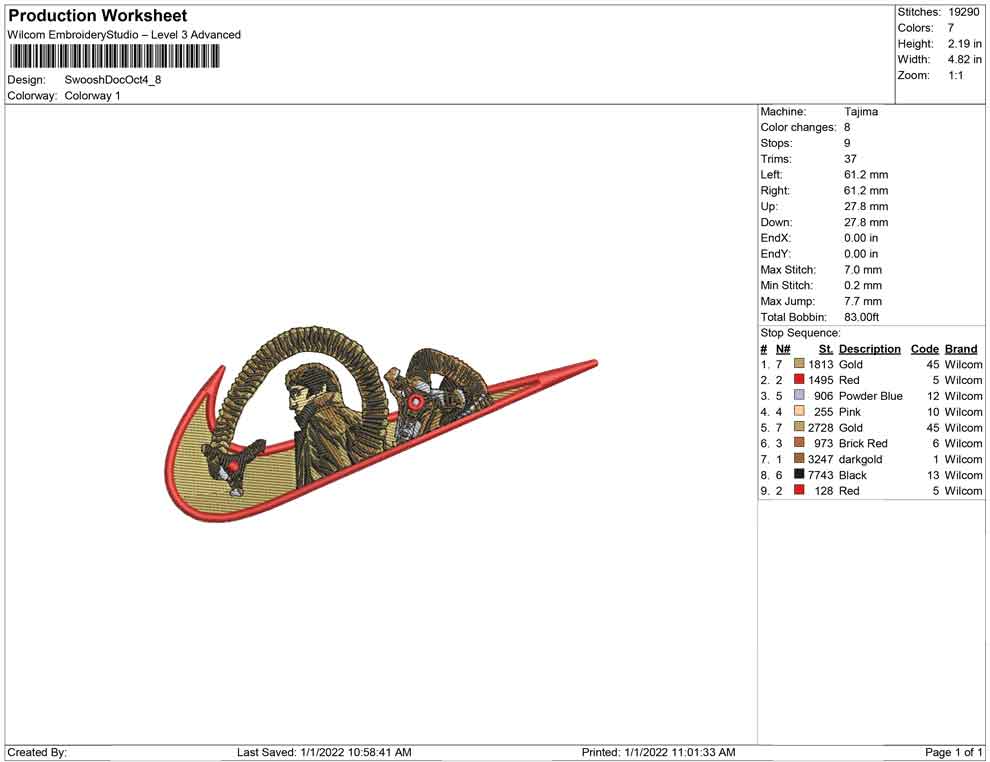
Task: Click the Machine value 'Tajima'
Action: [x=861, y=111]
